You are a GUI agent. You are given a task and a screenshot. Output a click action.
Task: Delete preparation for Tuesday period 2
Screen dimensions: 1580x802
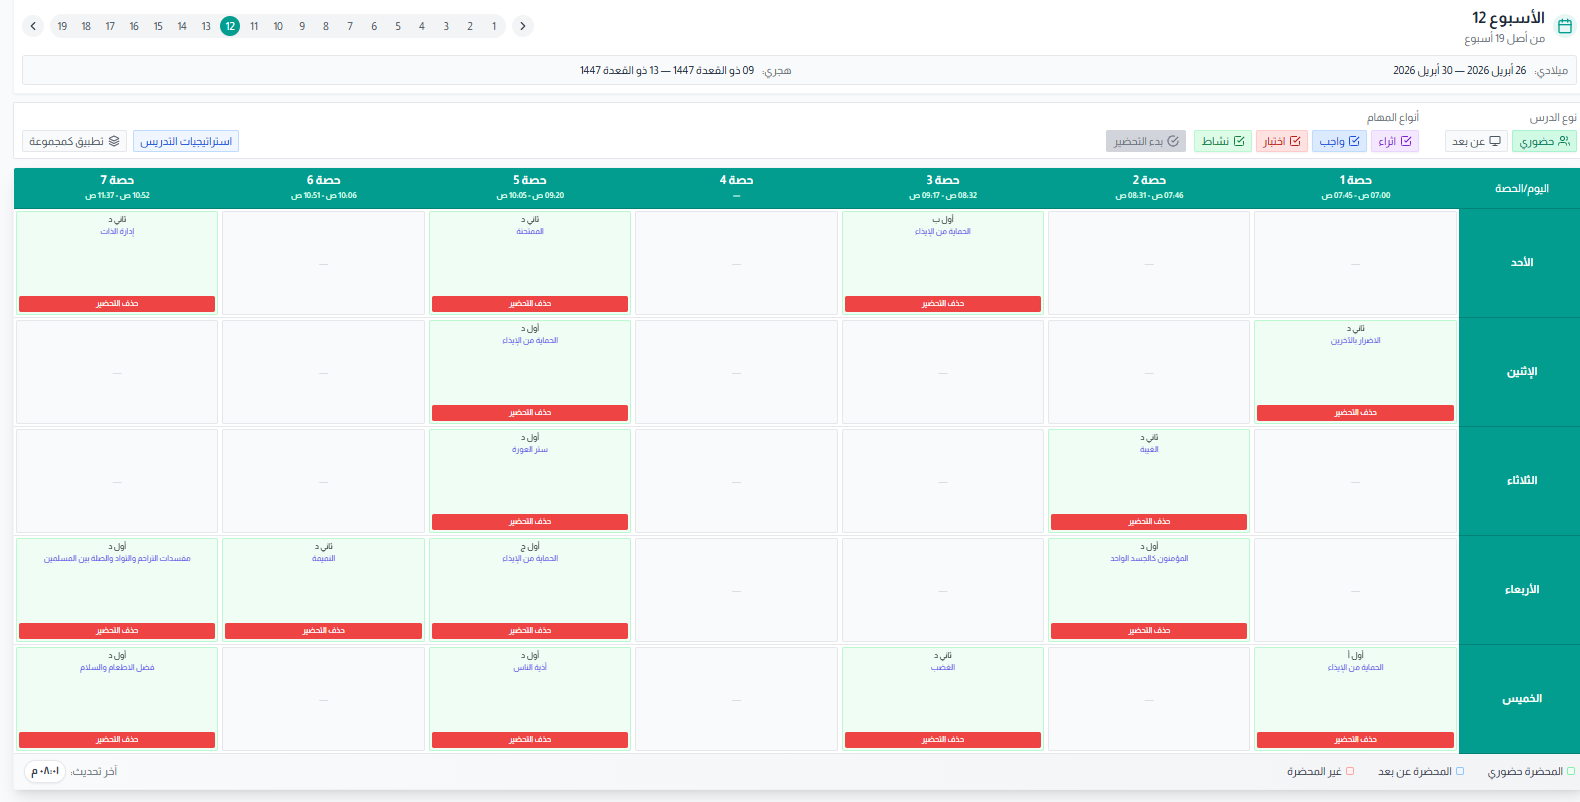(x=1149, y=522)
